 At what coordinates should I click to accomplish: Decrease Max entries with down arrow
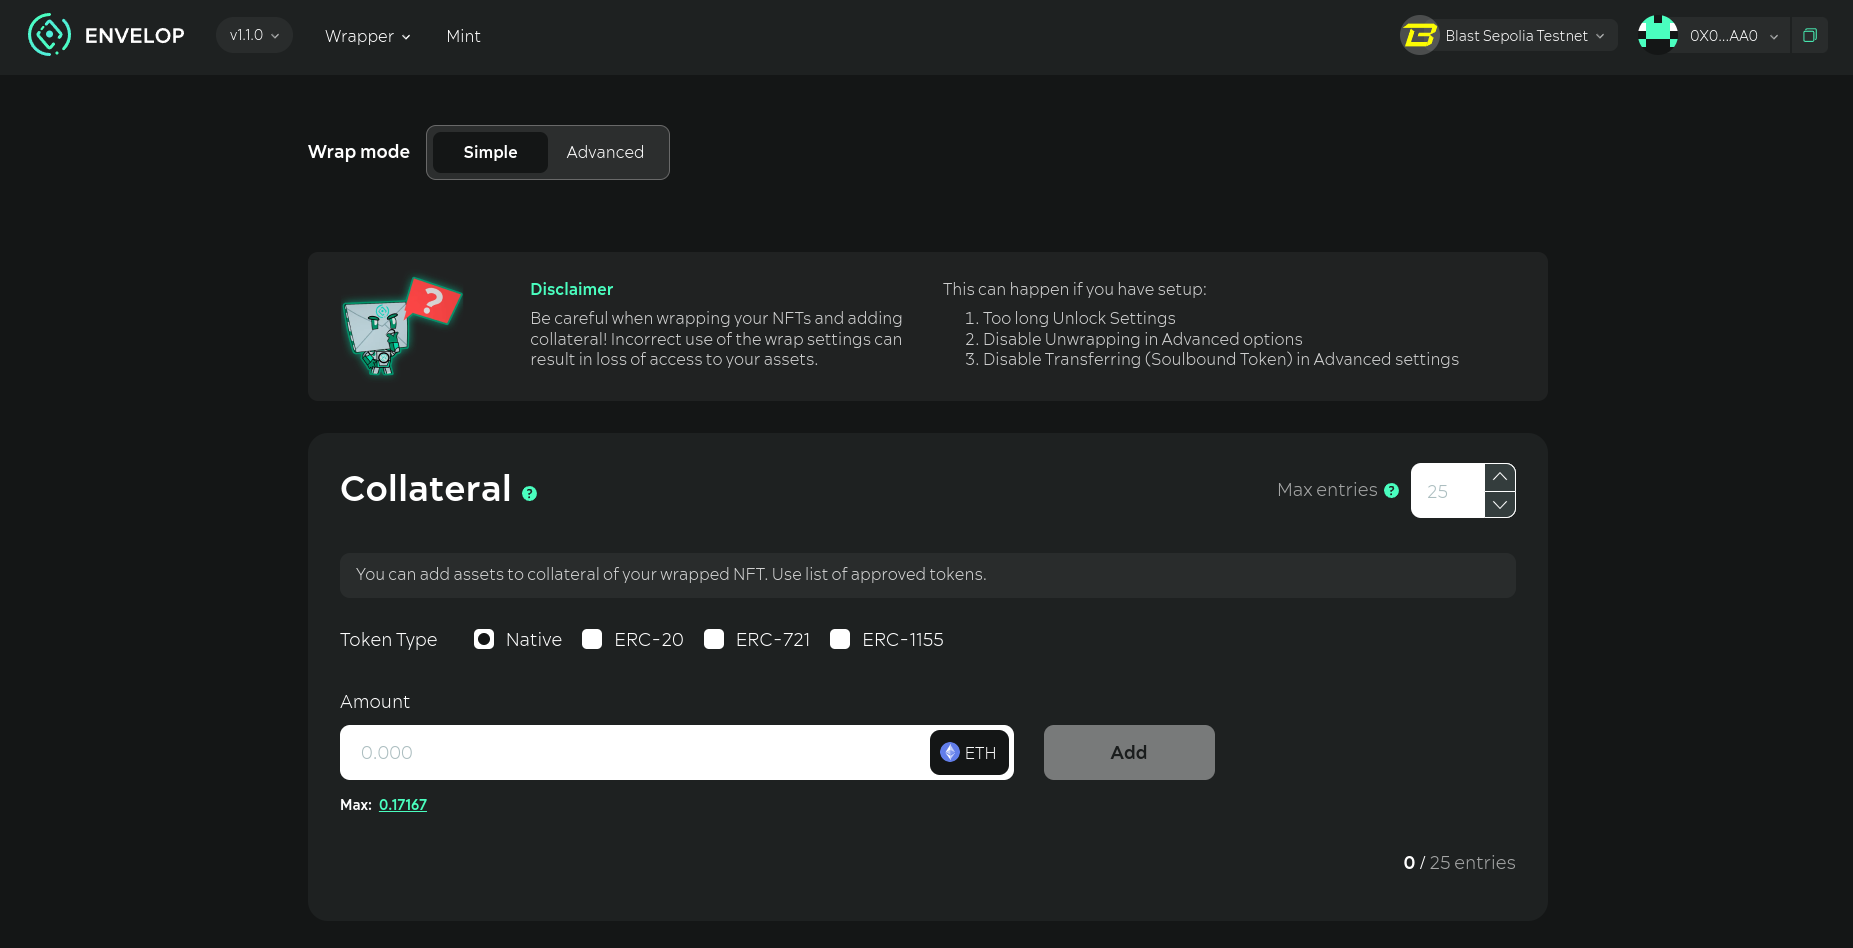tap(1500, 505)
